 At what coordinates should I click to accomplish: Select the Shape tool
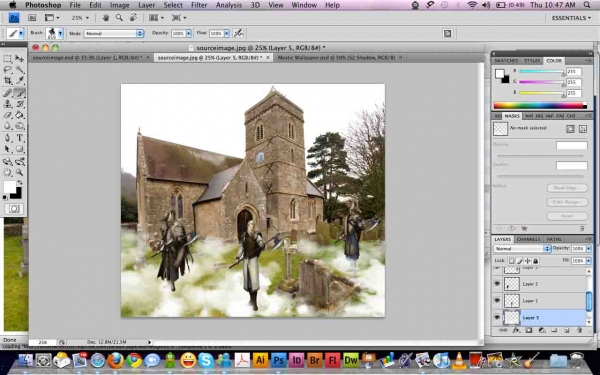[x=20, y=149]
